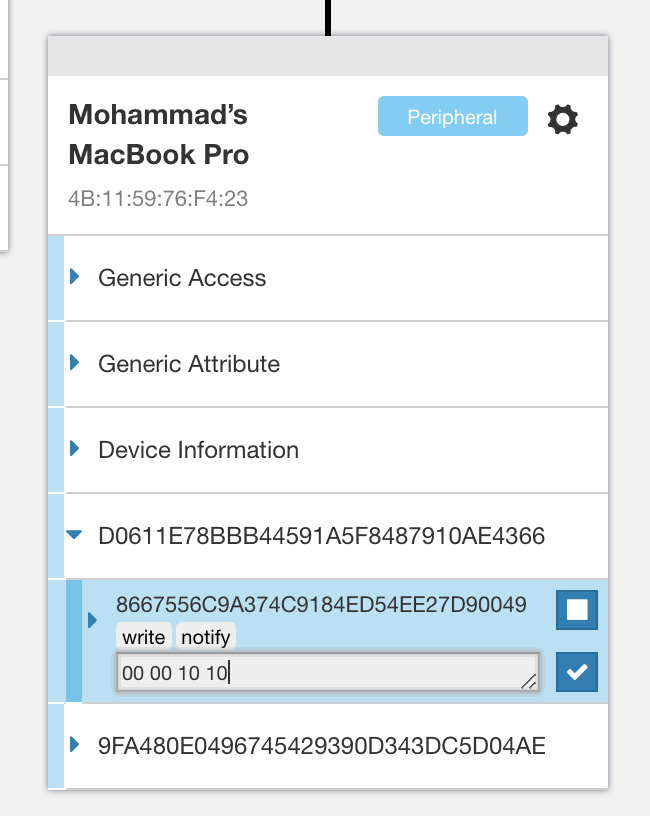
Task: Click the notify button under the characteristic
Action: pyautogui.click(x=206, y=636)
